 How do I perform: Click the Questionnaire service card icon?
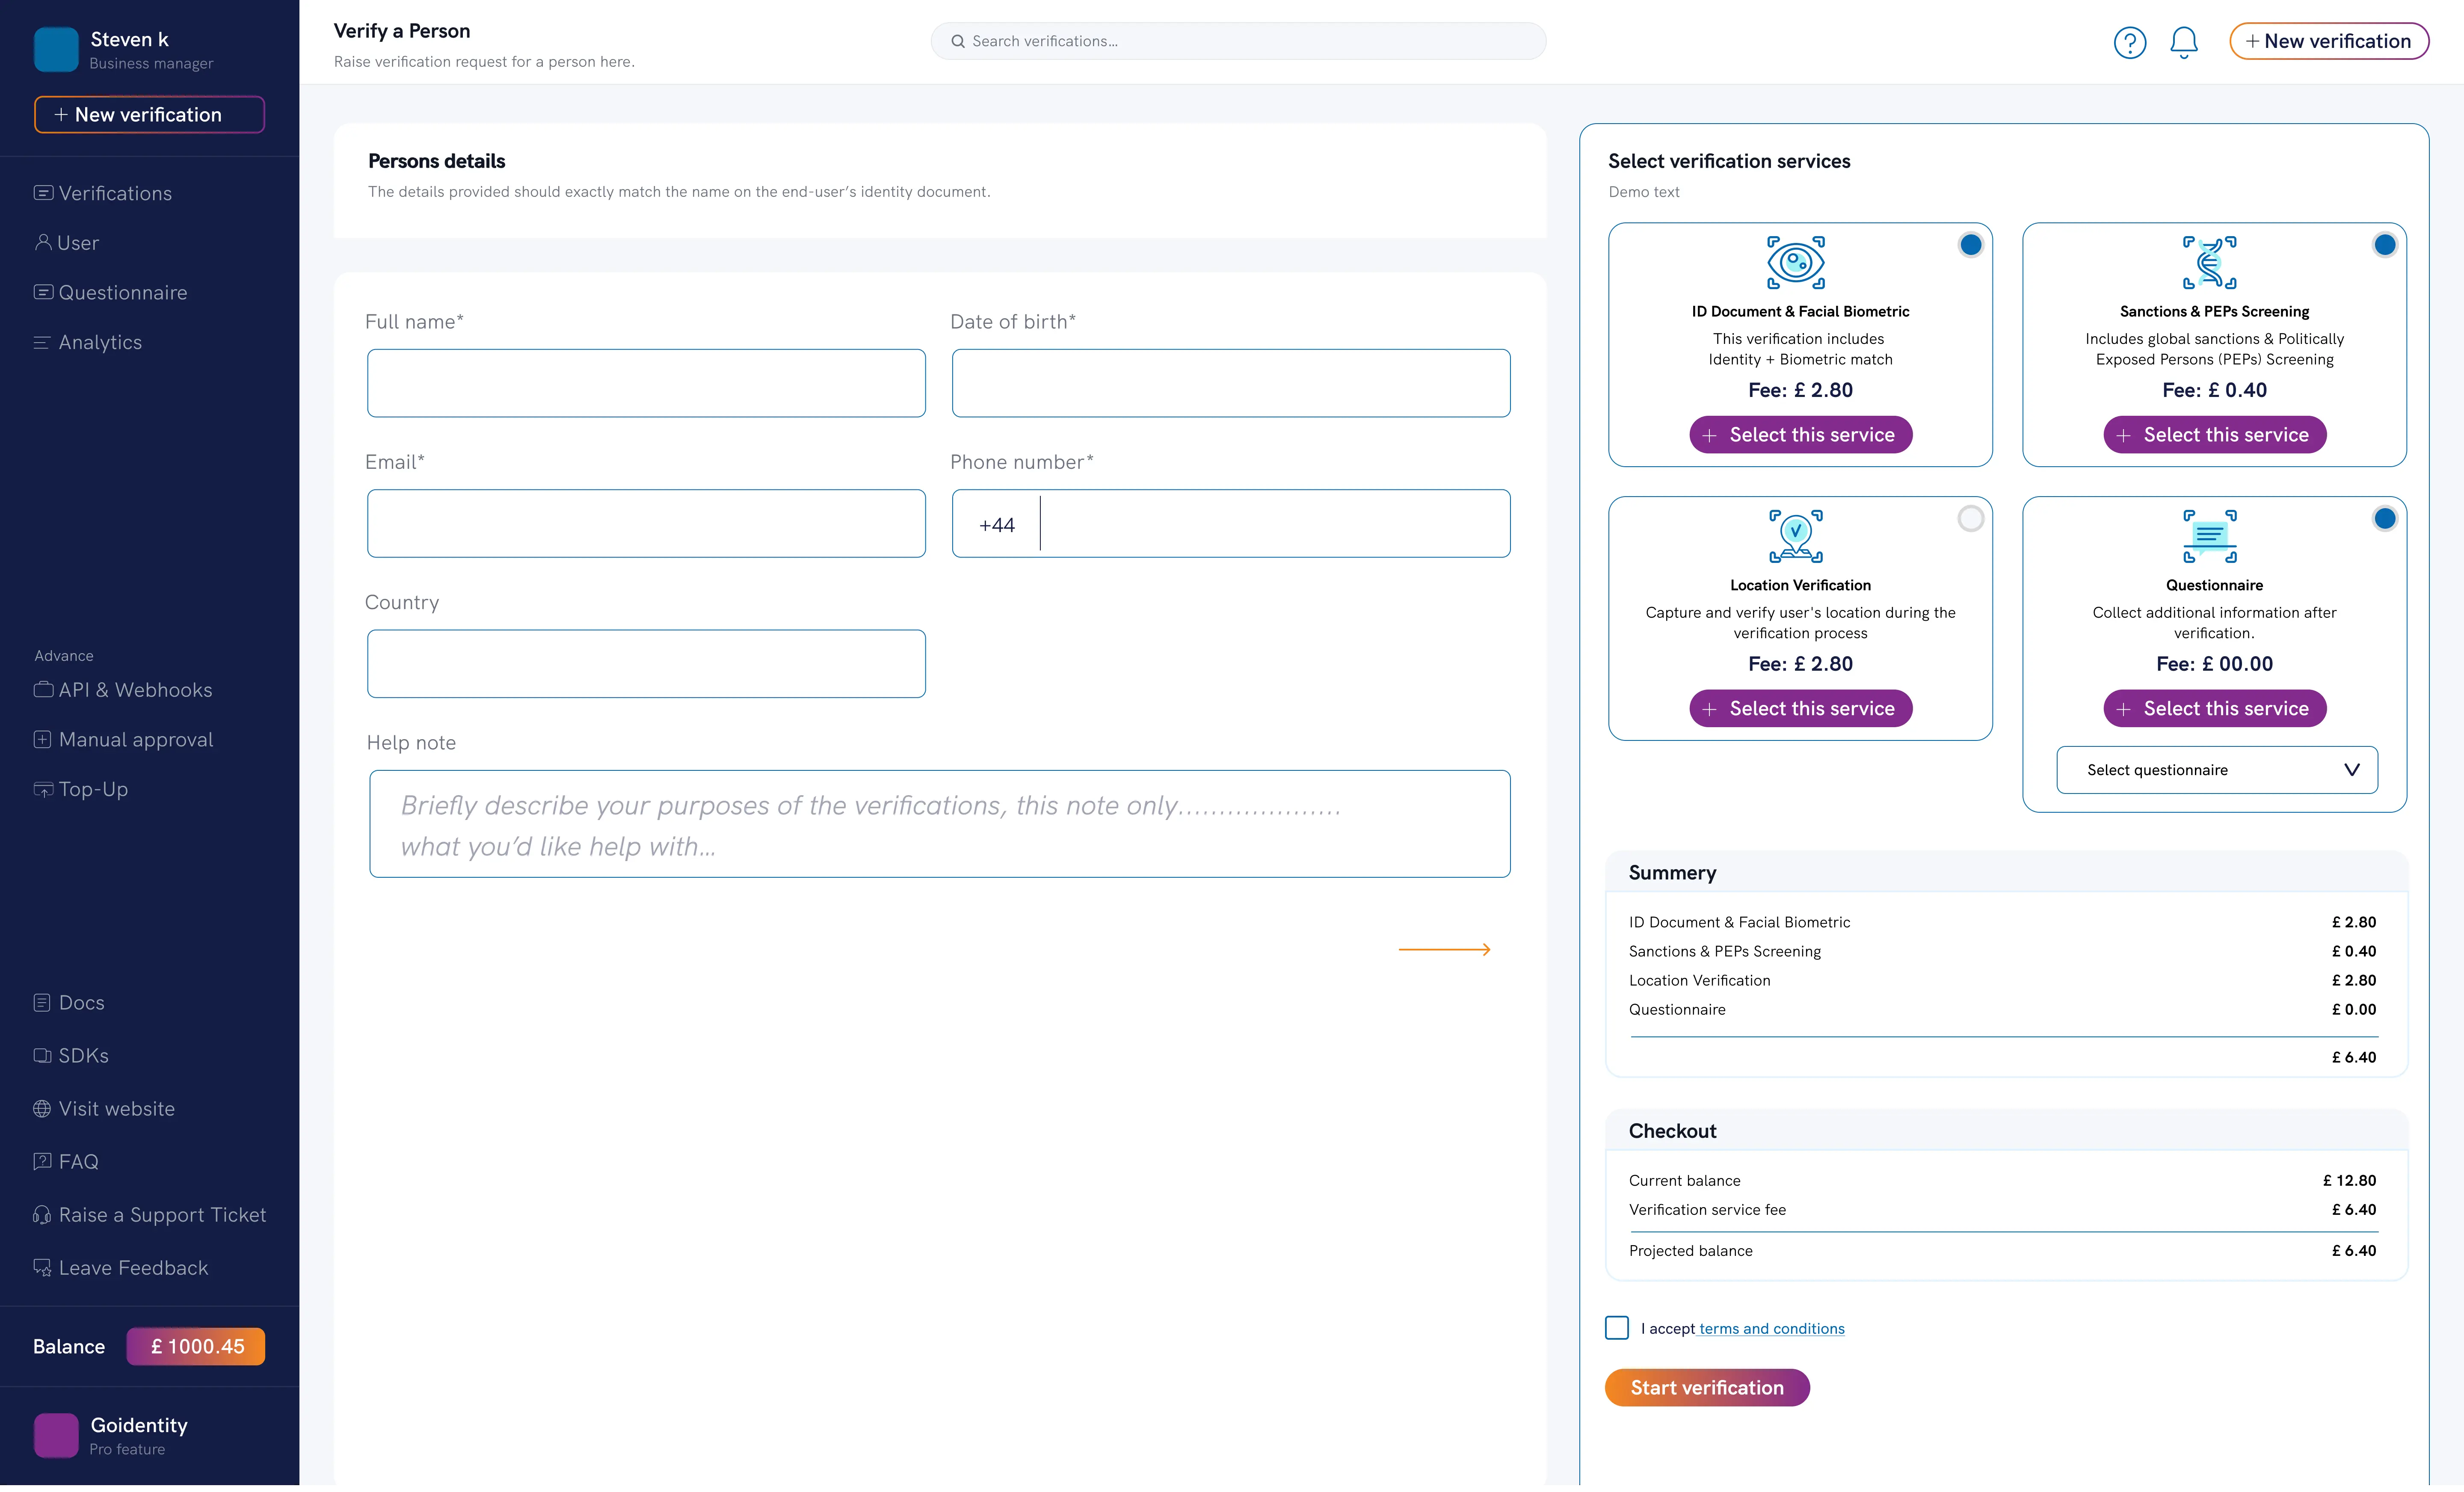point(2210,536)
